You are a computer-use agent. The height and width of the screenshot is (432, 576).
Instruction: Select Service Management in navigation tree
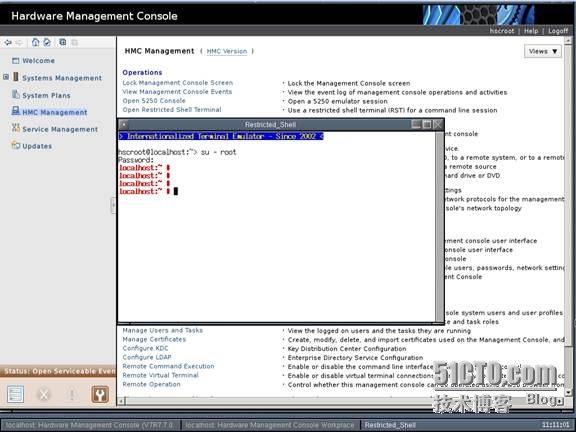[60, 129]
